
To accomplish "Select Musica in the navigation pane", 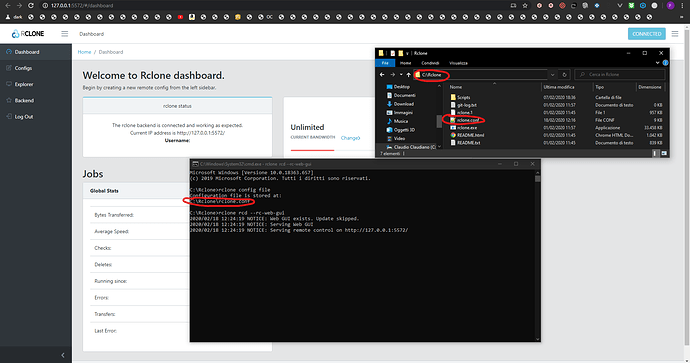I will (x=397, y=121).
